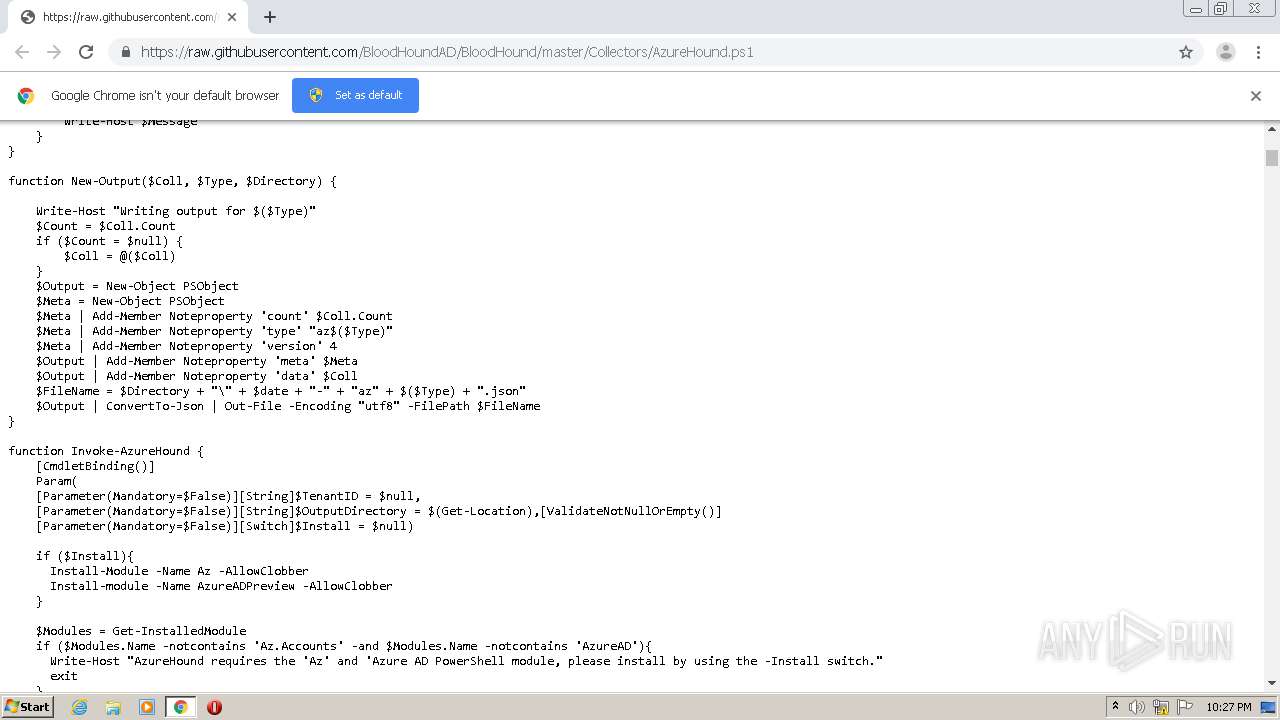The height and width of the screenshot is (720, 1280).
Task: Click the 10:27 PM system clock
Action: tap(1229, 707)
